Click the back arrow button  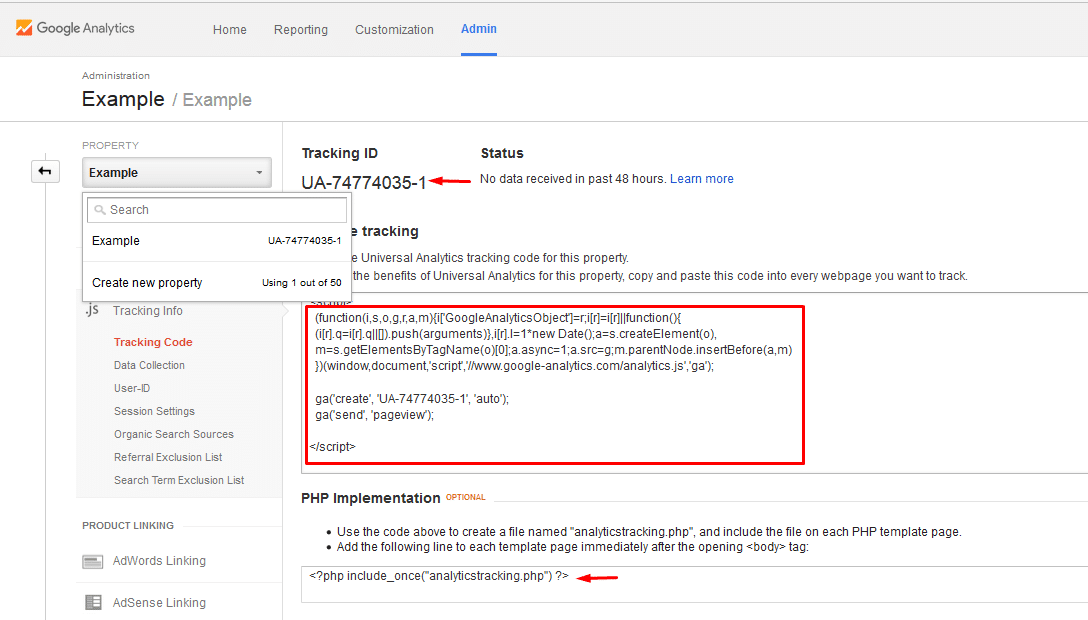coord(45,171)
